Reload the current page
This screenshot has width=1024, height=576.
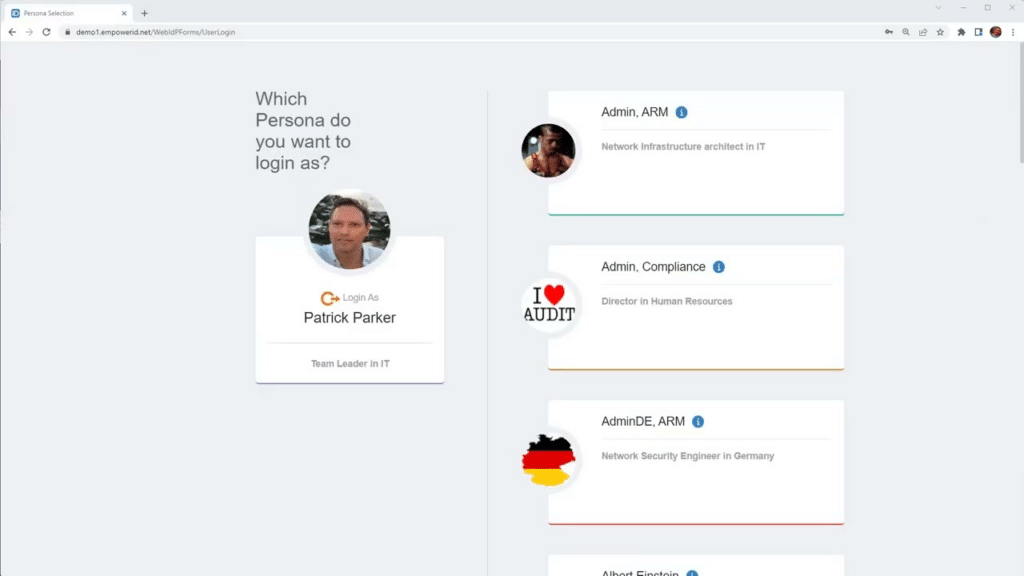pos(46,32)
